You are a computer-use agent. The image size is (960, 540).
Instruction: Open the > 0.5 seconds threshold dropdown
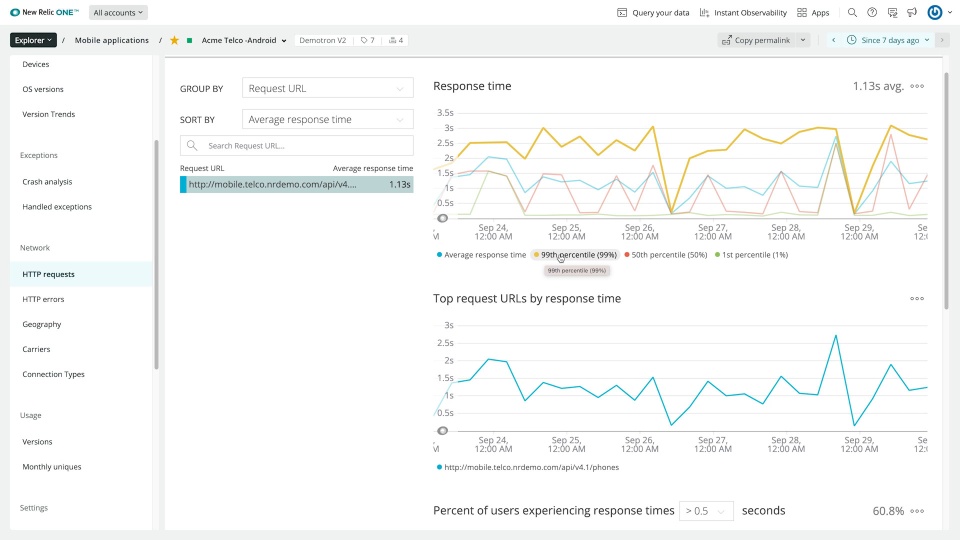706,511
